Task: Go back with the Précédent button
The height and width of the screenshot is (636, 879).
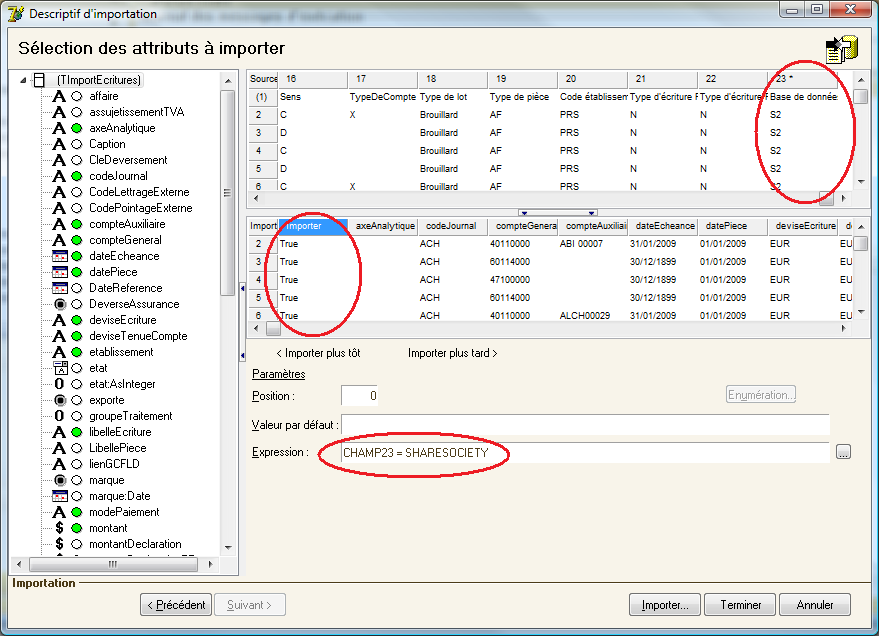Action: pos(176,605)
